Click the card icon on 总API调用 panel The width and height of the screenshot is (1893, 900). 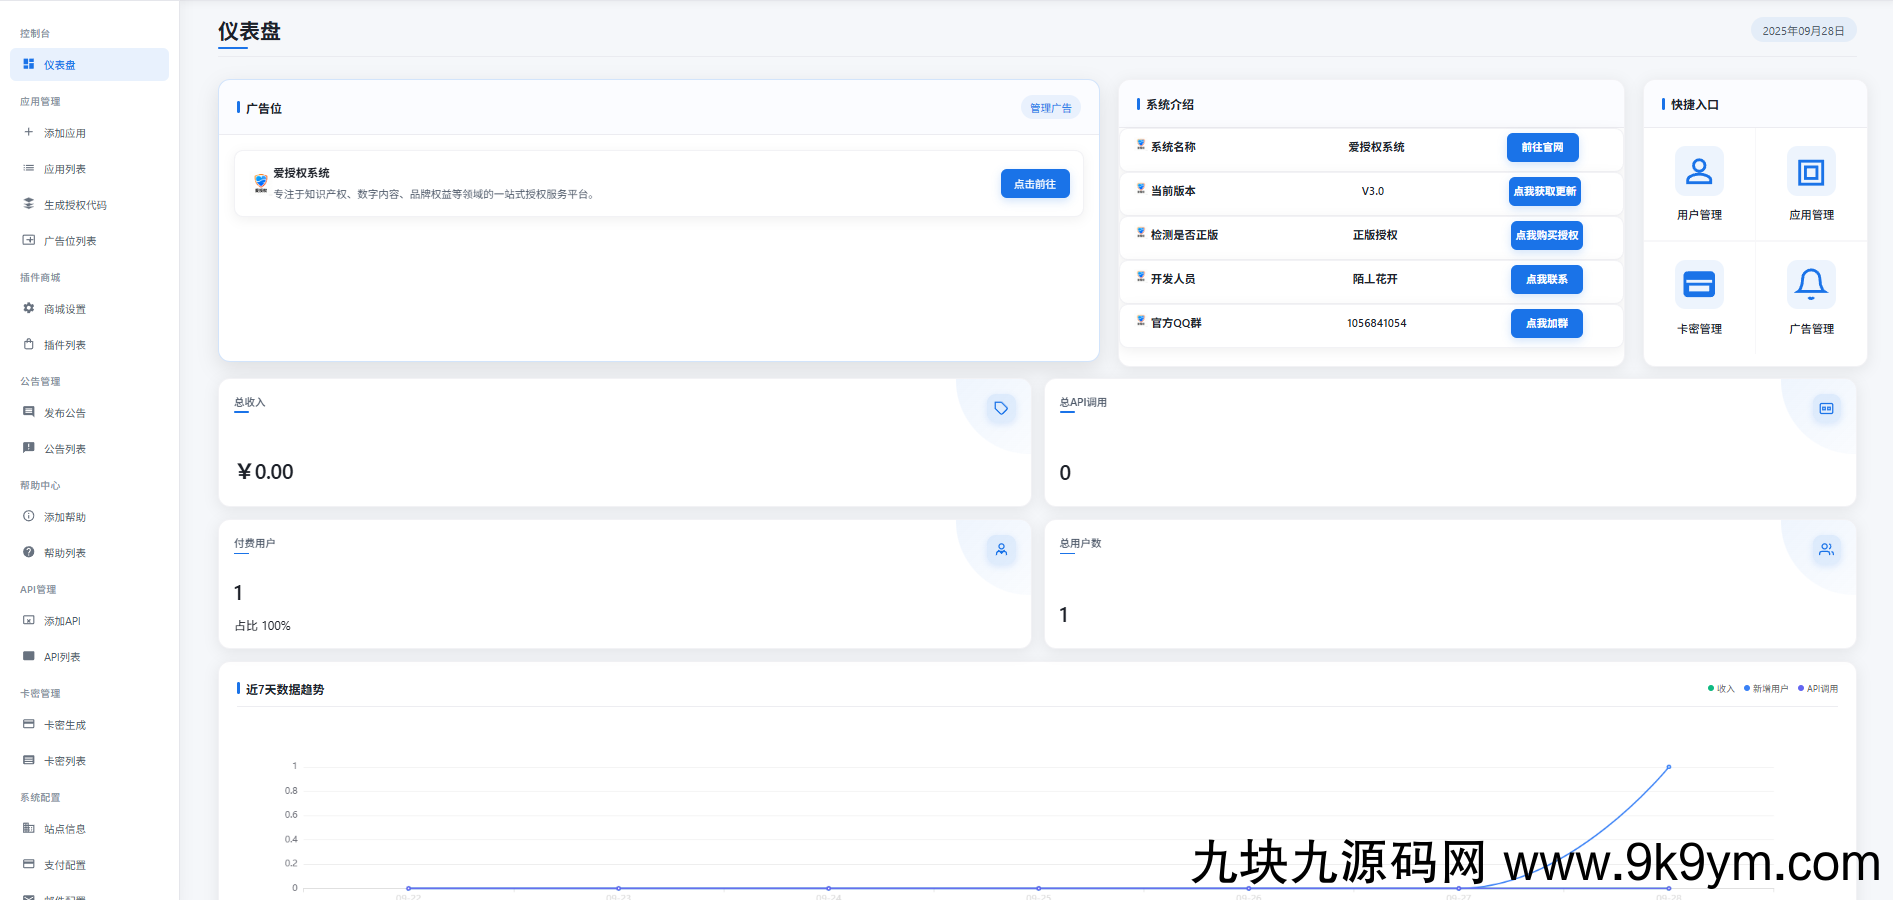(1827, 408)
